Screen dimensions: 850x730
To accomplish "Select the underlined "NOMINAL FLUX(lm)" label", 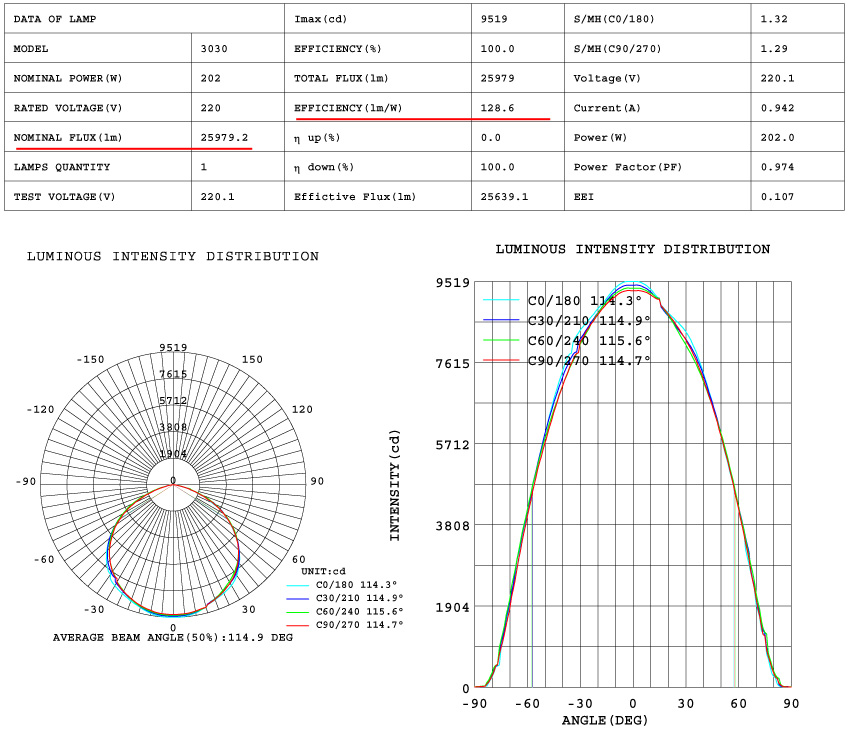I will pyautogui.click(x=68, y=138).
